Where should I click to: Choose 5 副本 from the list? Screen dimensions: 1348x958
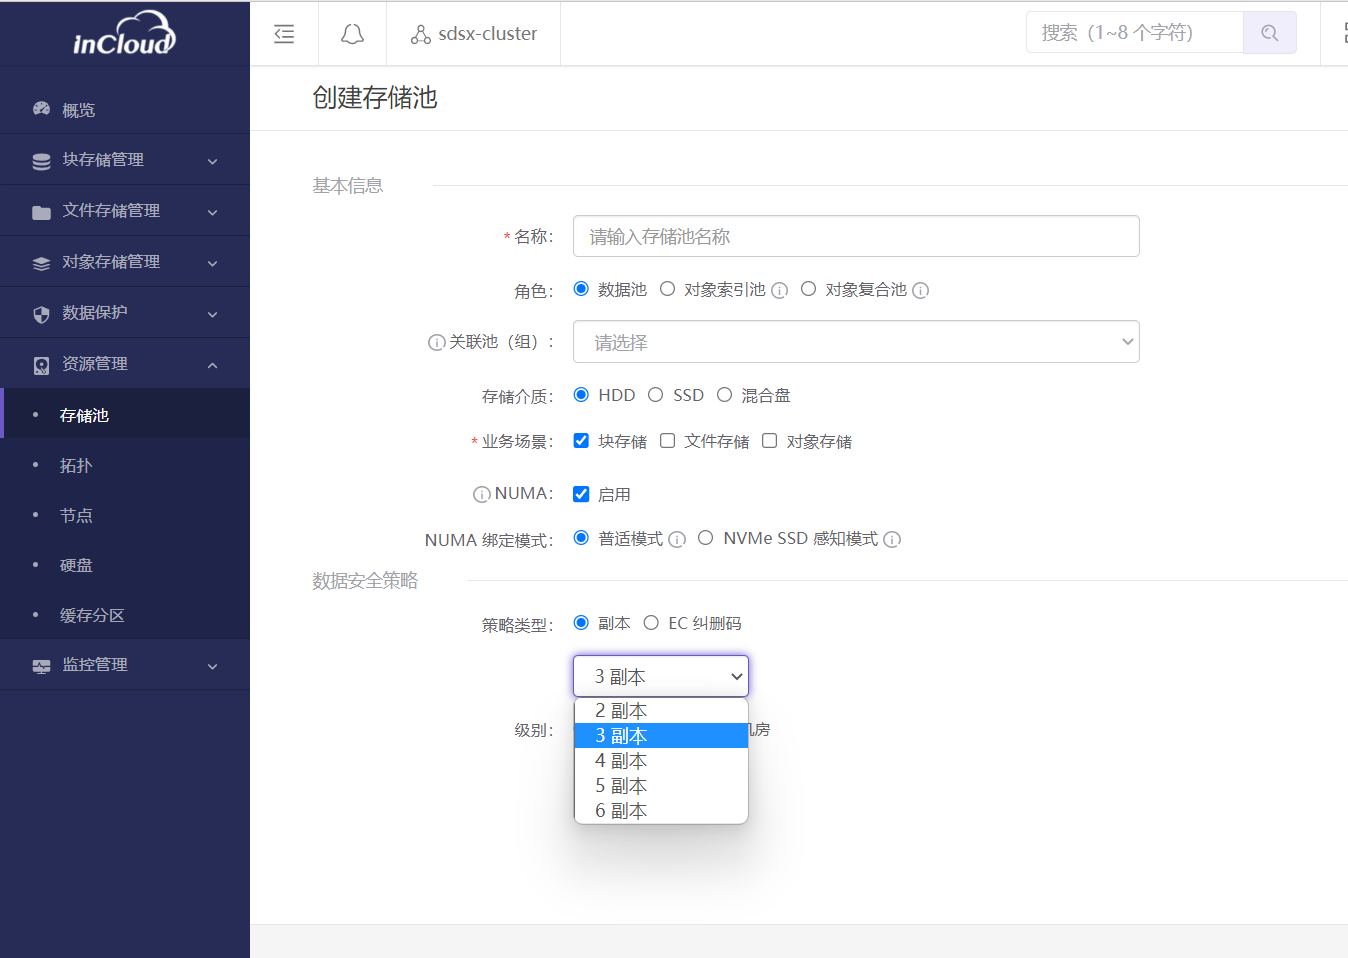[x=661, y=786]
